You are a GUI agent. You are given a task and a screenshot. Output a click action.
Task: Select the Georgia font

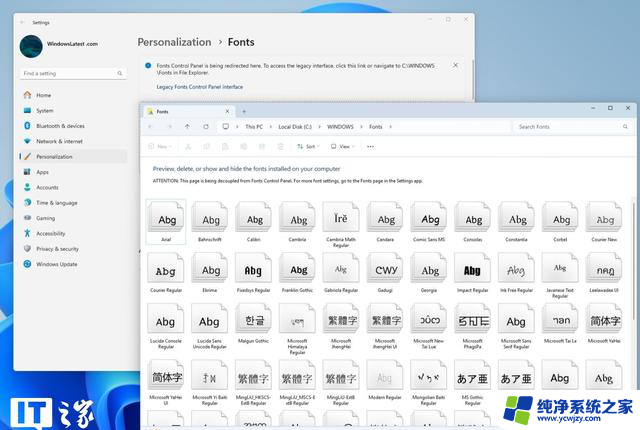[x=429, y=273]
